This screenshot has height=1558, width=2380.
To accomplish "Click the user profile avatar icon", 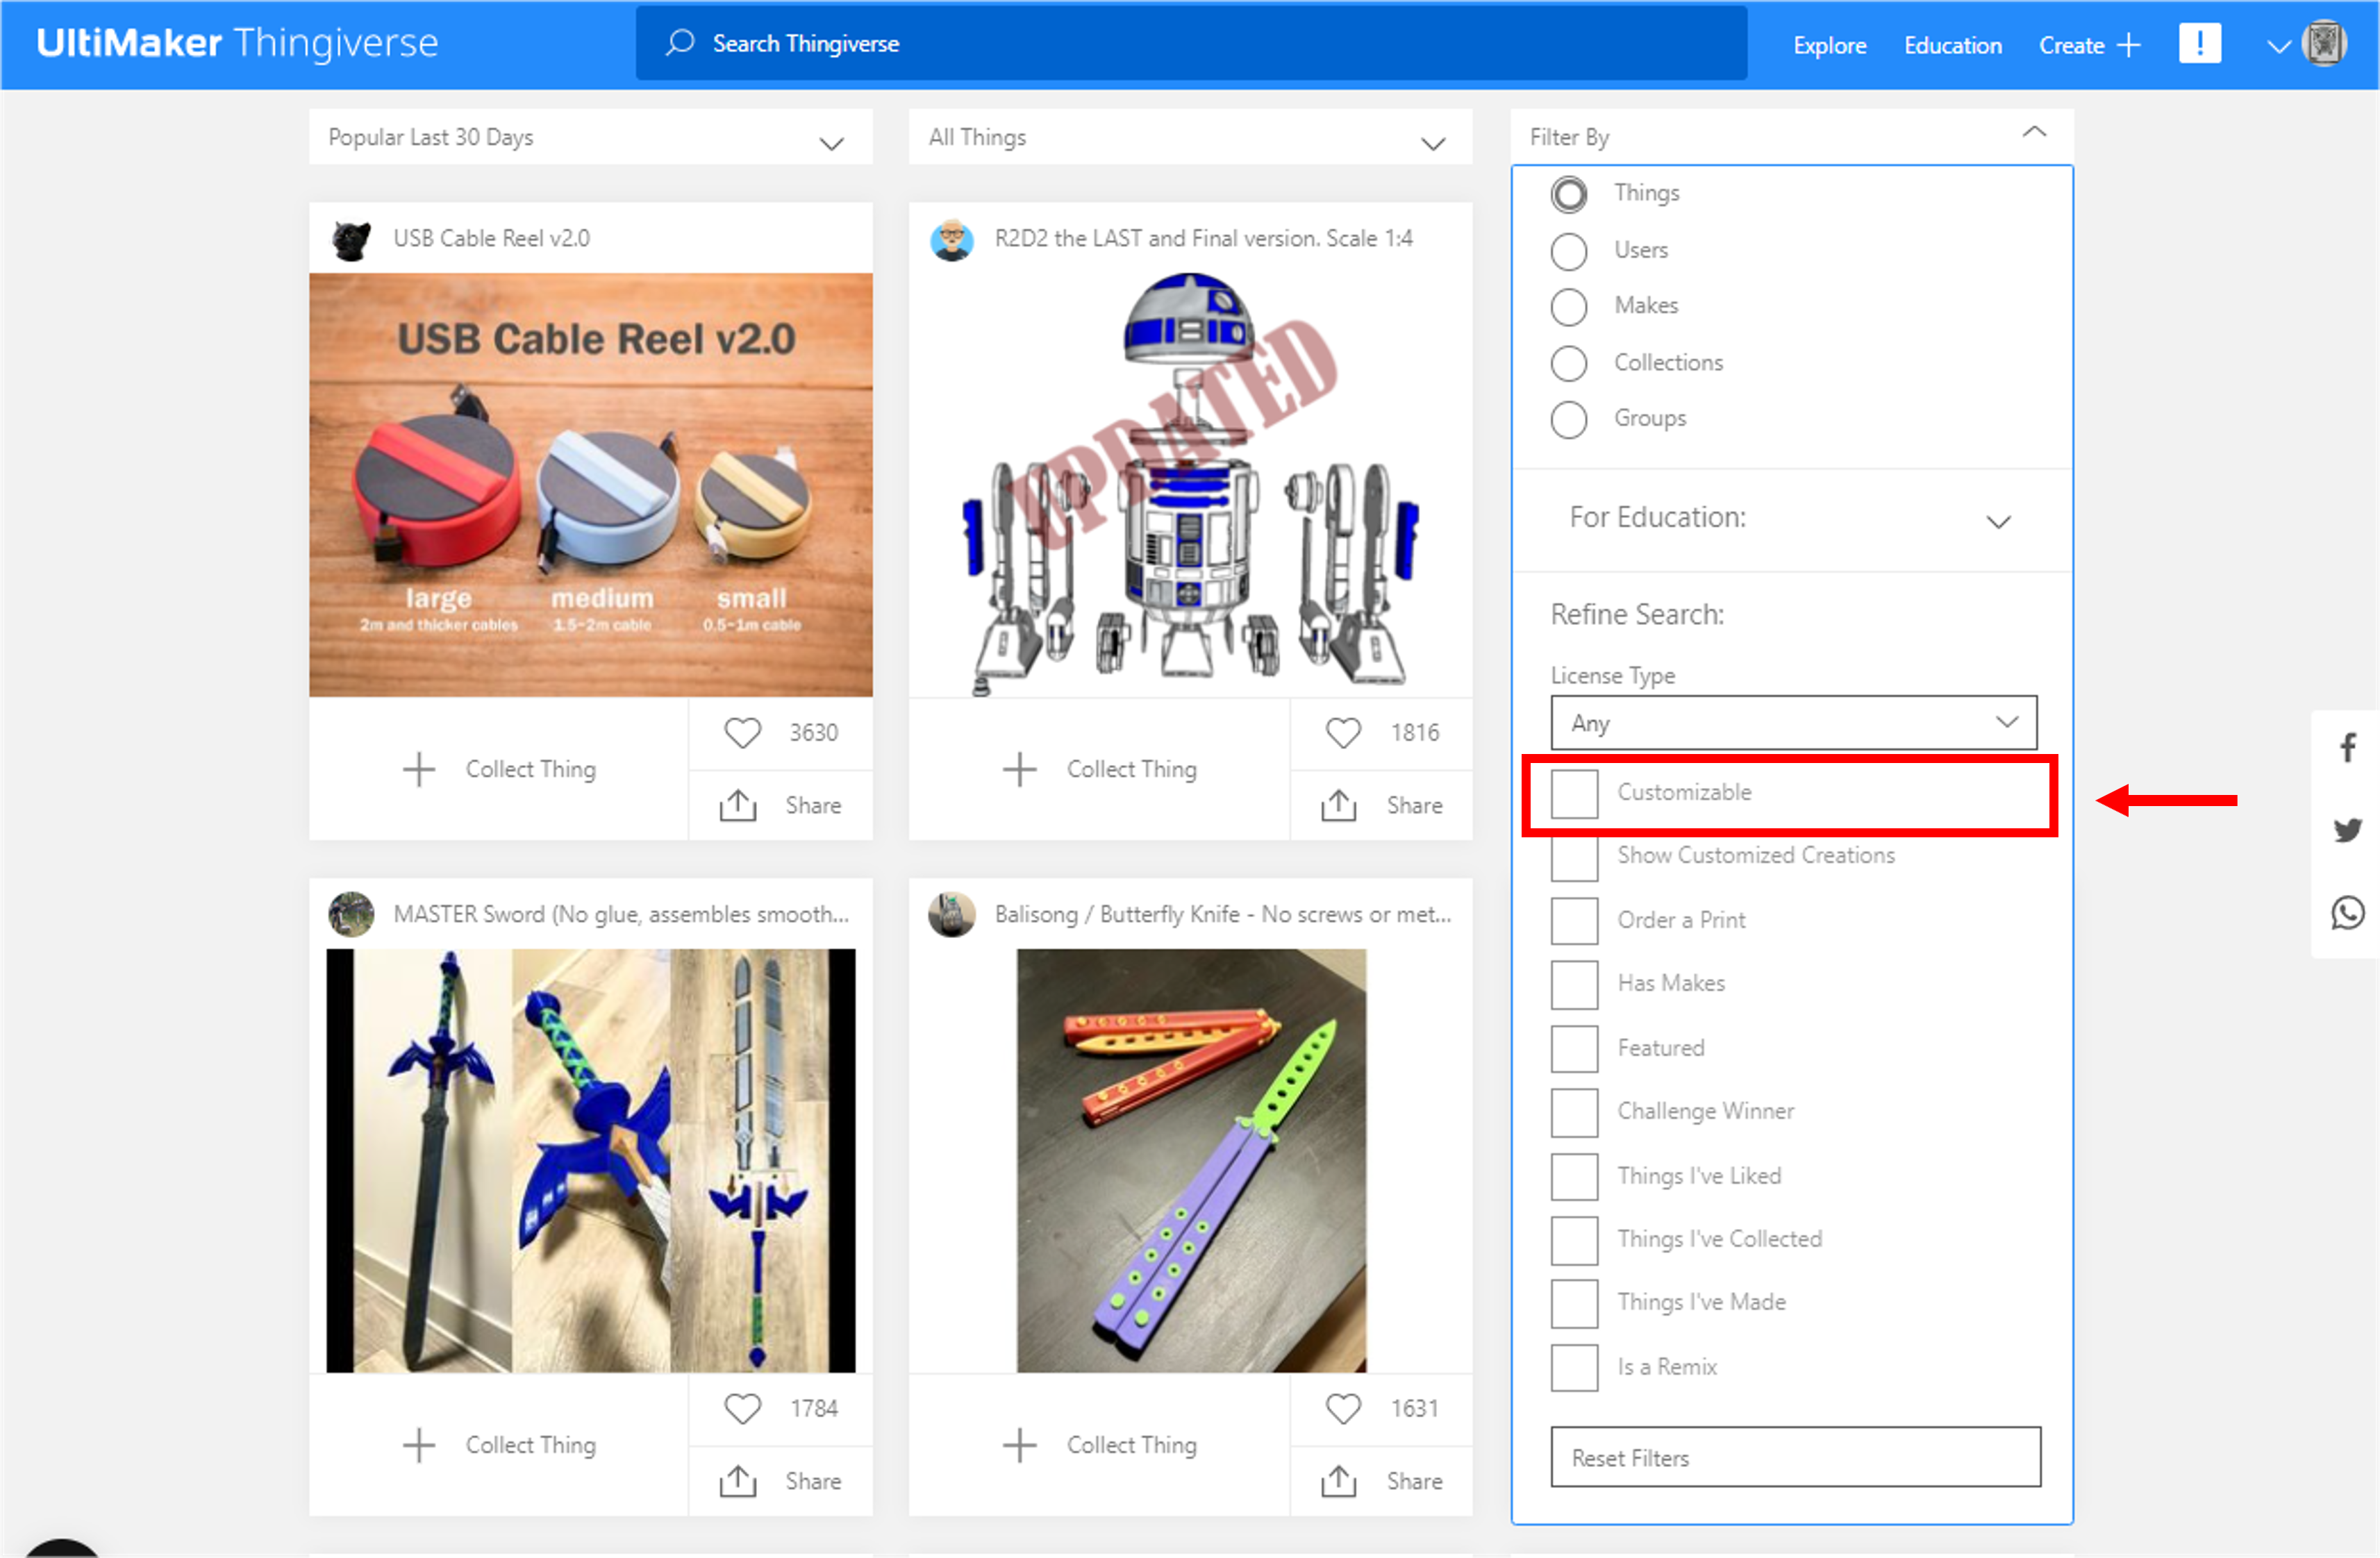I will 2324,44.
